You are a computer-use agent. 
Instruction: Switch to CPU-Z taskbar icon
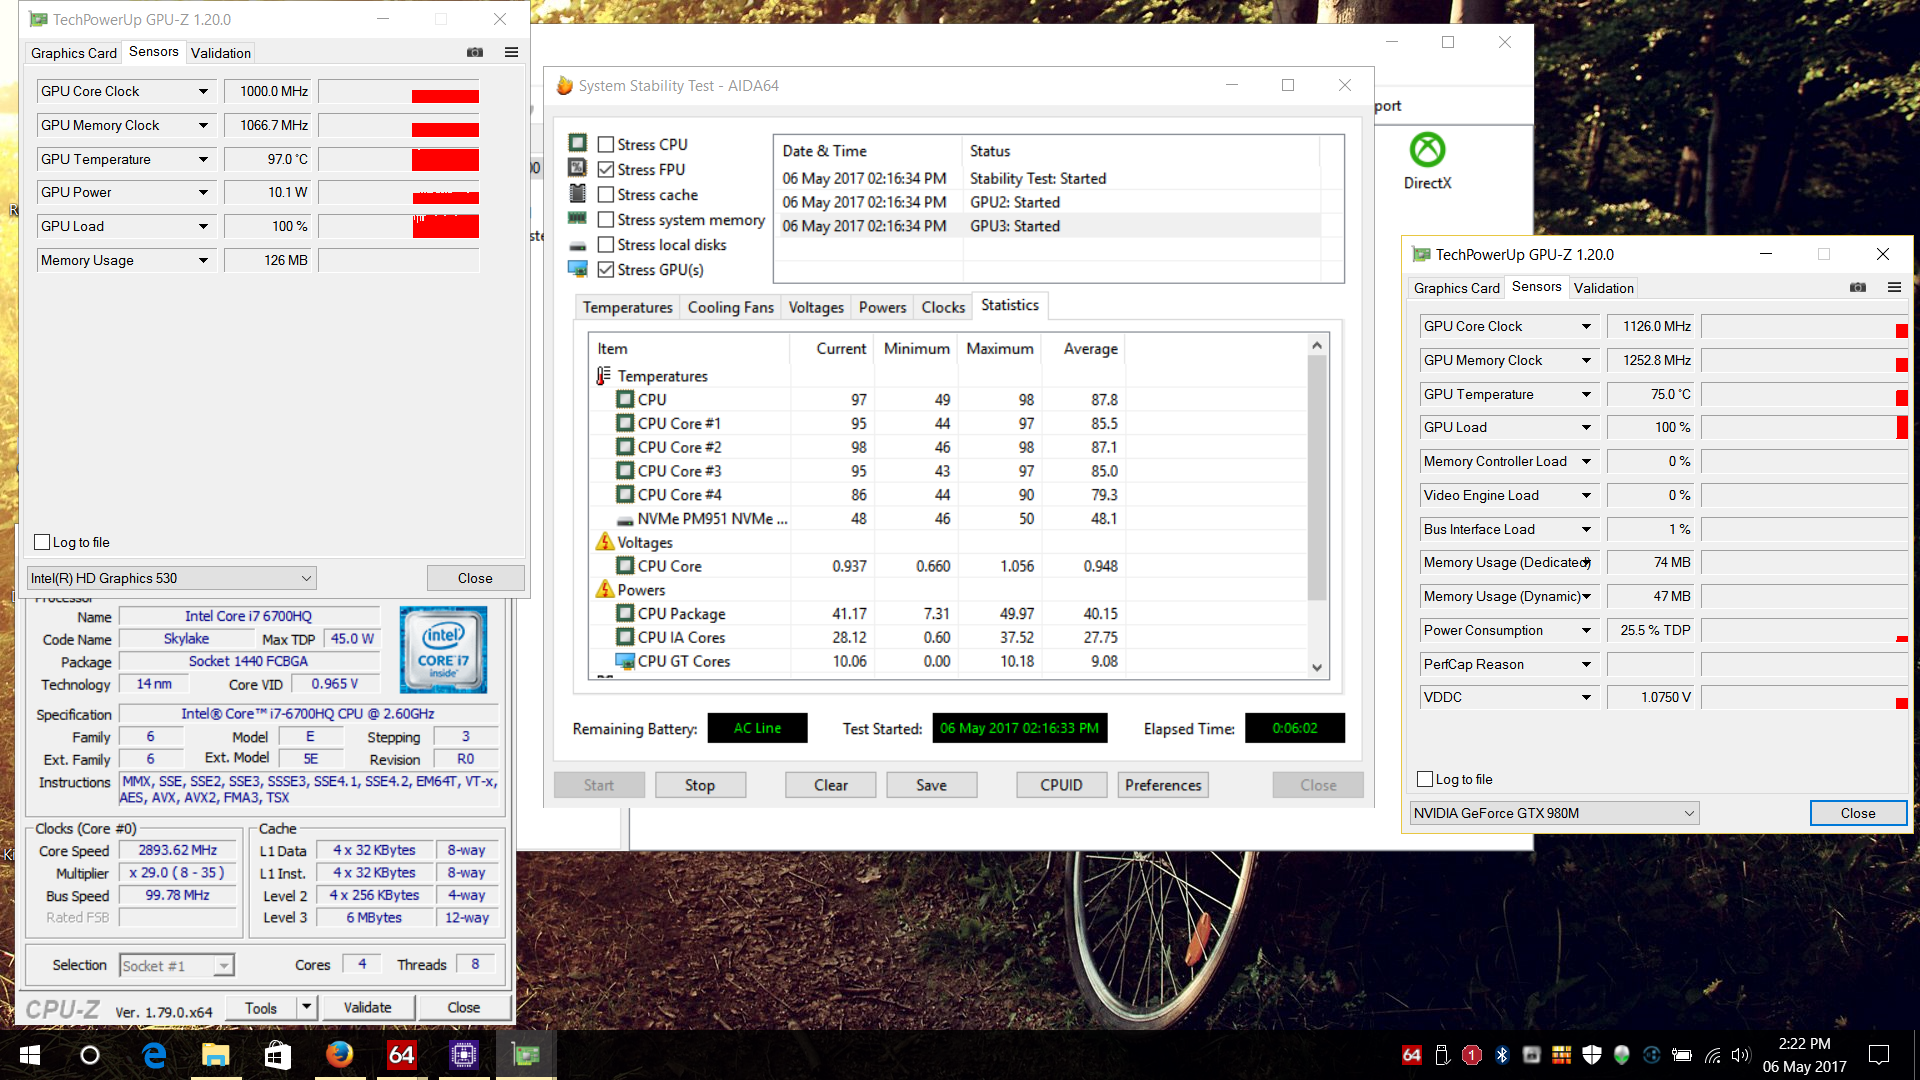(464, 1055)
